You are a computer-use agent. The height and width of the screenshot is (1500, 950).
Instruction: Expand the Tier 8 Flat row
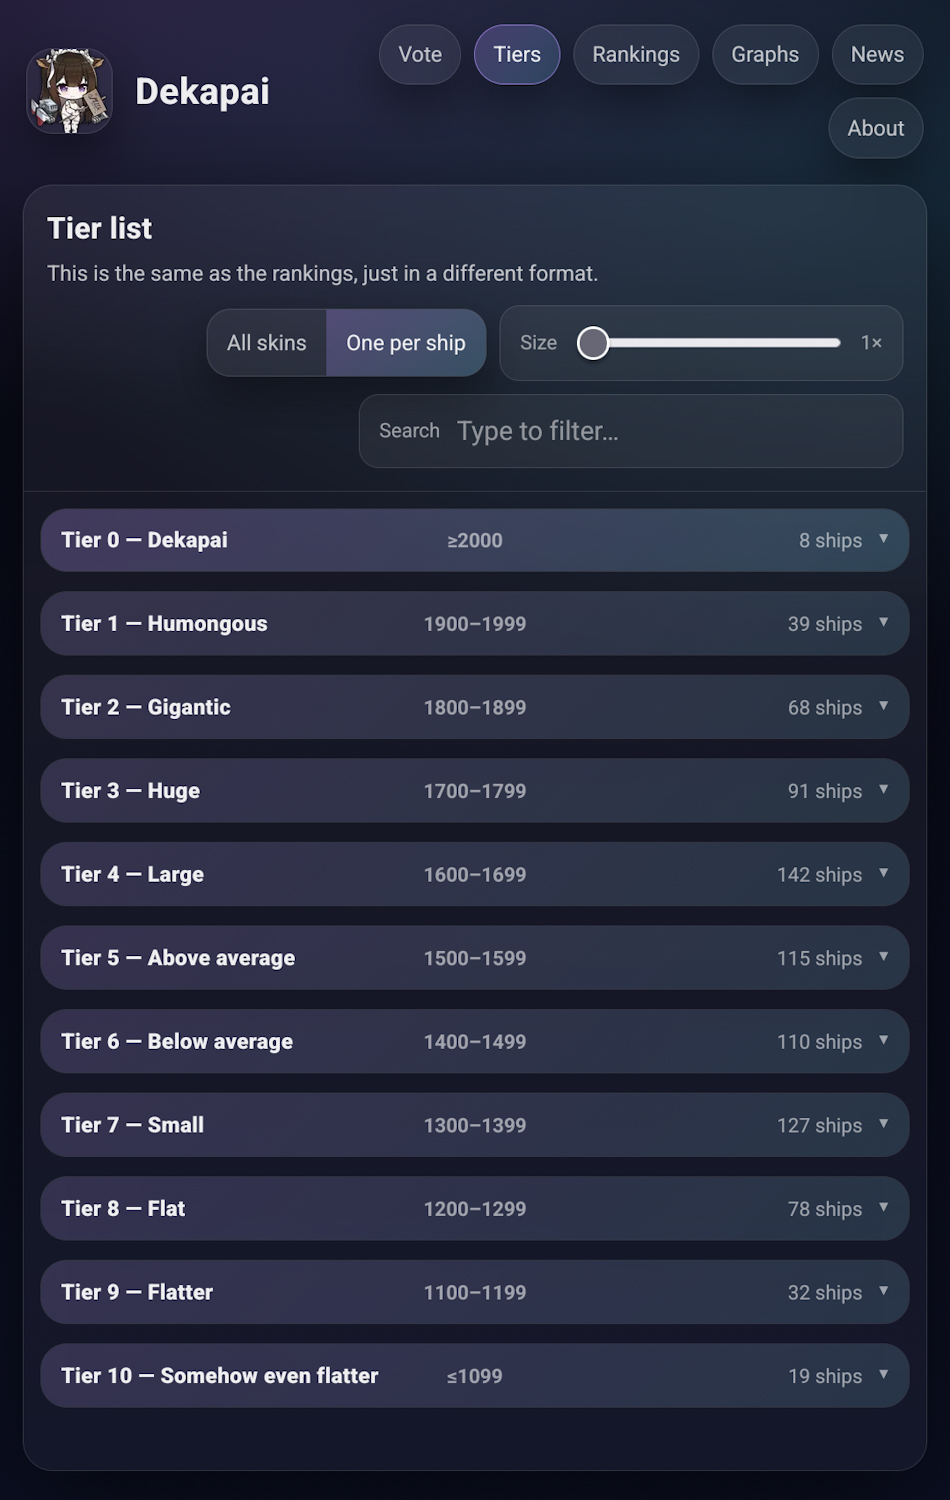pos(474,1208)
